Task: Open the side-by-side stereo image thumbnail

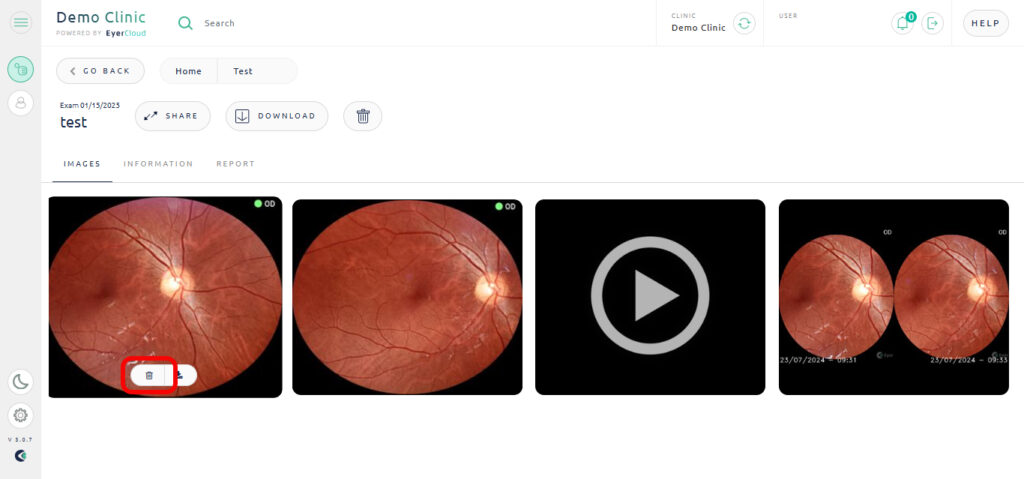Action: point(893,297)
